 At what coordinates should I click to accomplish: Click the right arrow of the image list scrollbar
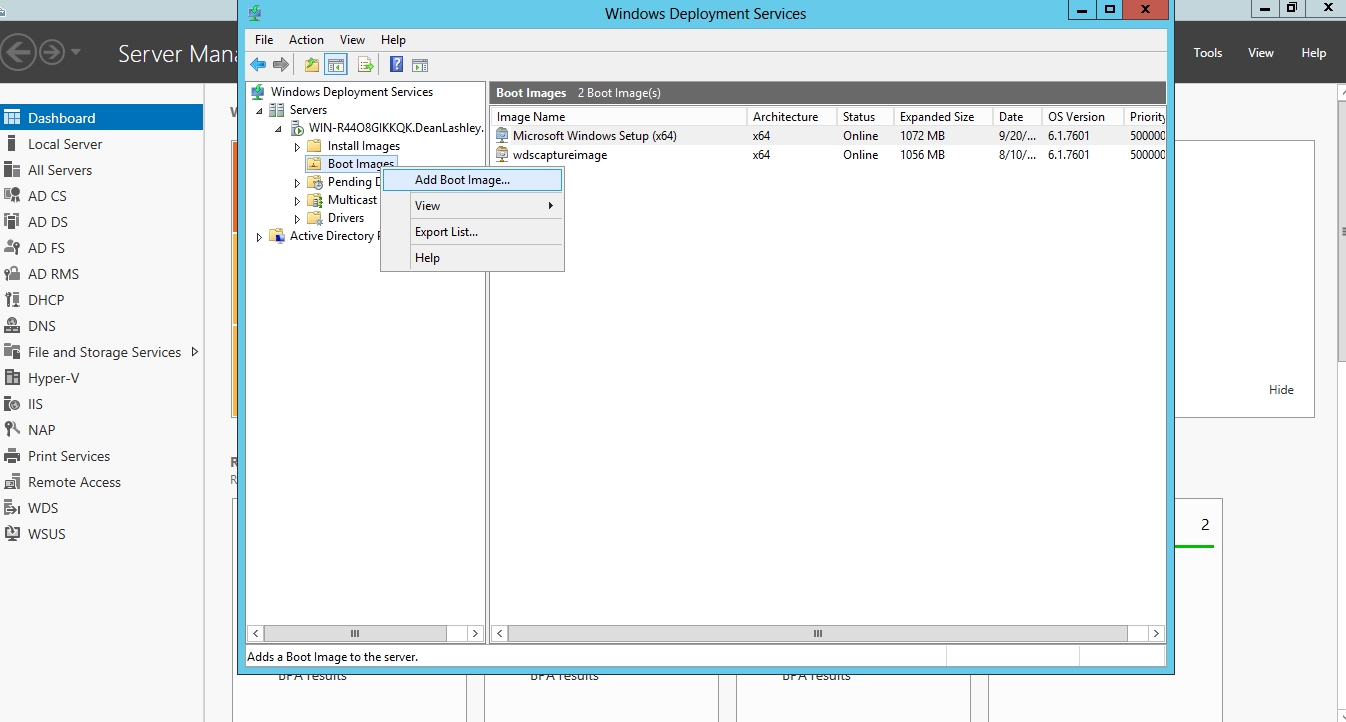[1156, 634]
